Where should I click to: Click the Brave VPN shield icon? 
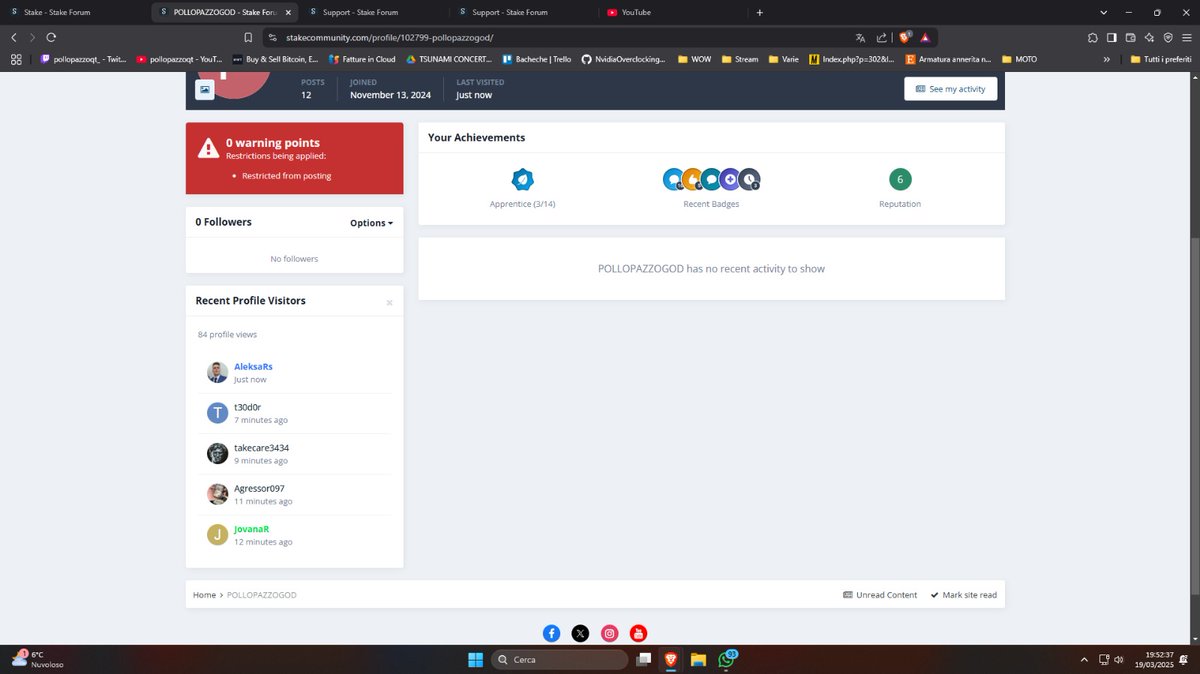(x=1167, y=37)
